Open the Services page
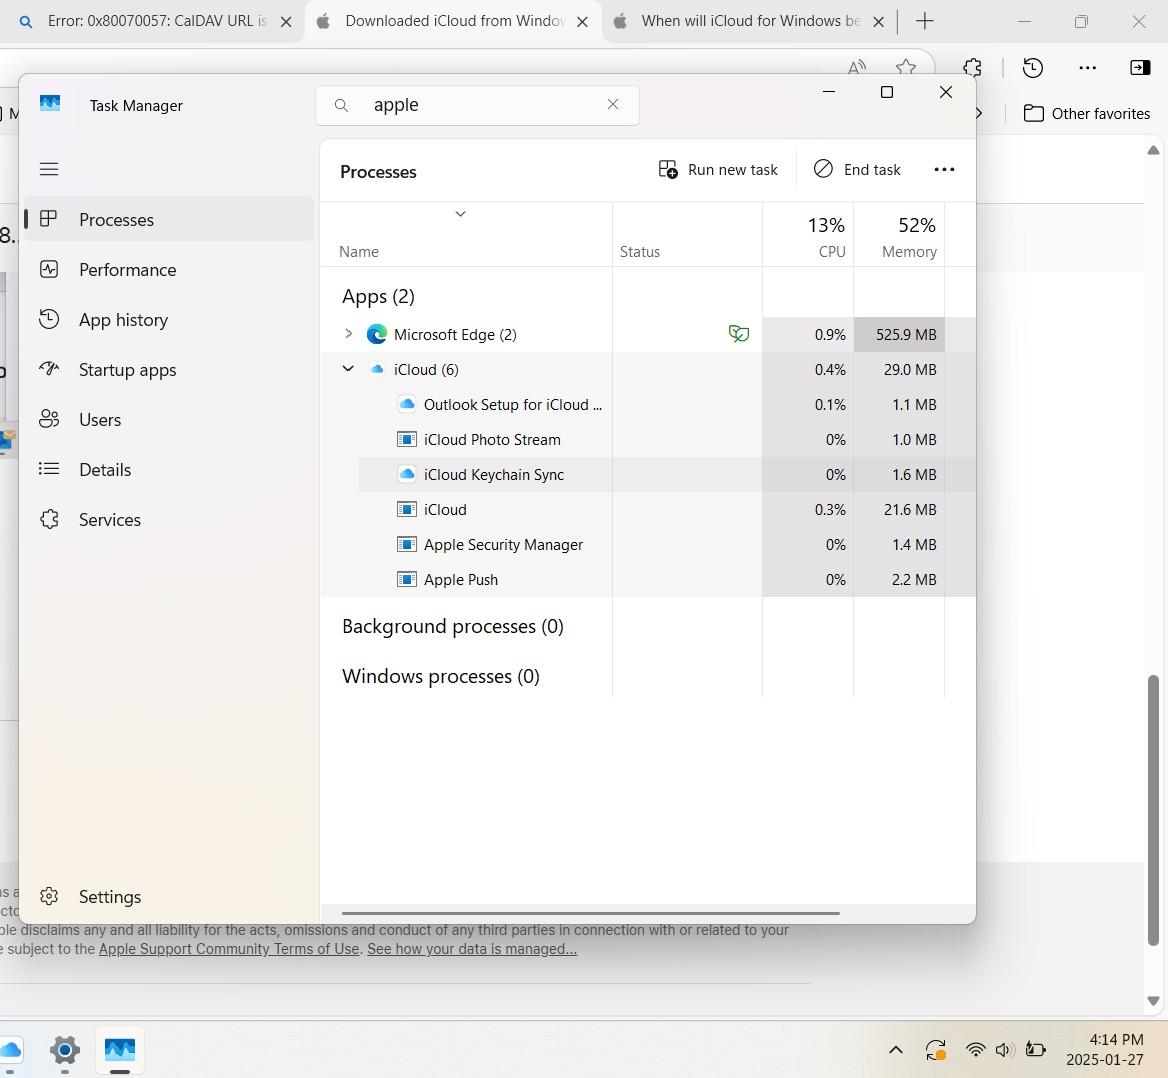Viewport: 1168px width, 1078px height. coord(169,519)
